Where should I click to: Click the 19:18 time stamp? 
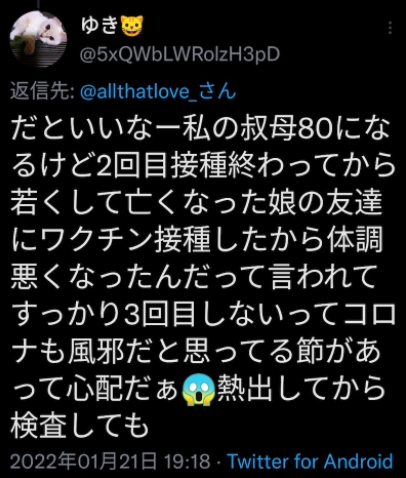point(188,462)
